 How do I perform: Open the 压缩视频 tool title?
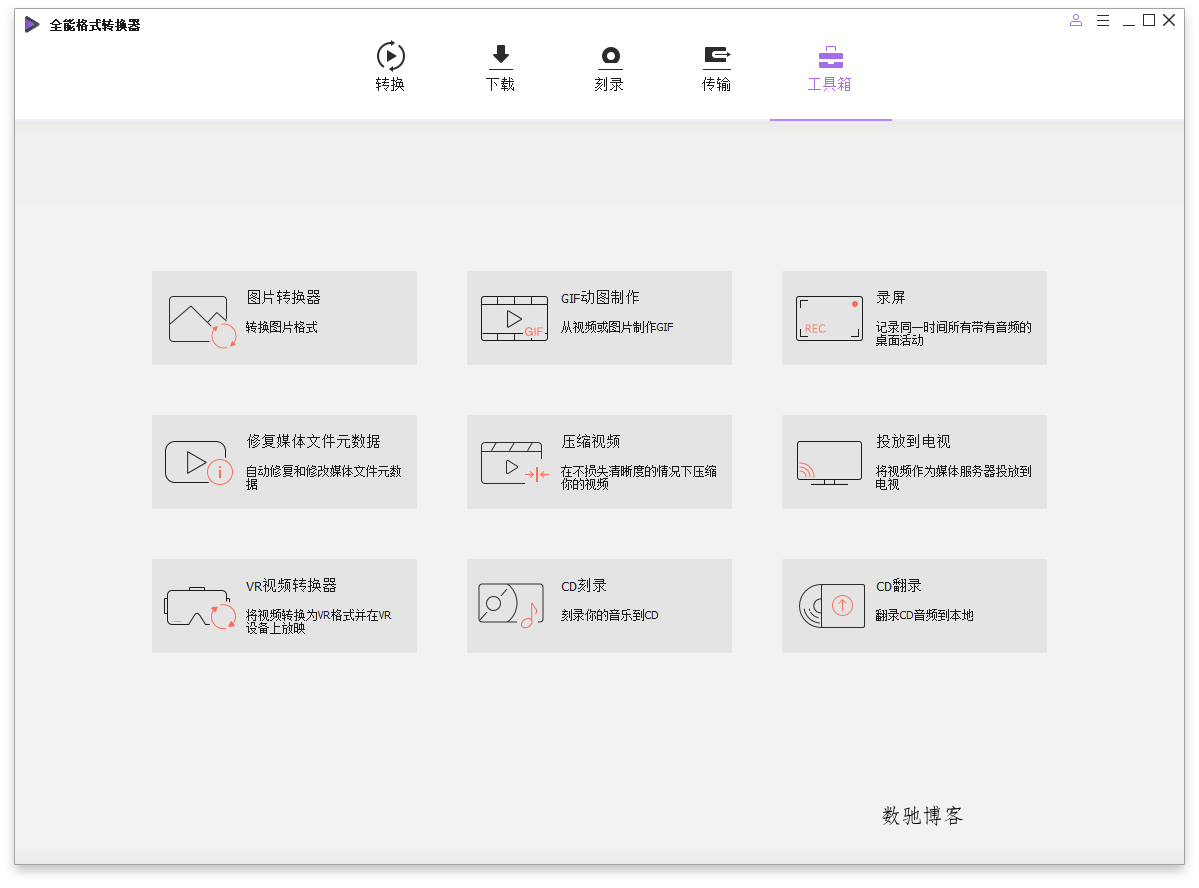point(591,441)
